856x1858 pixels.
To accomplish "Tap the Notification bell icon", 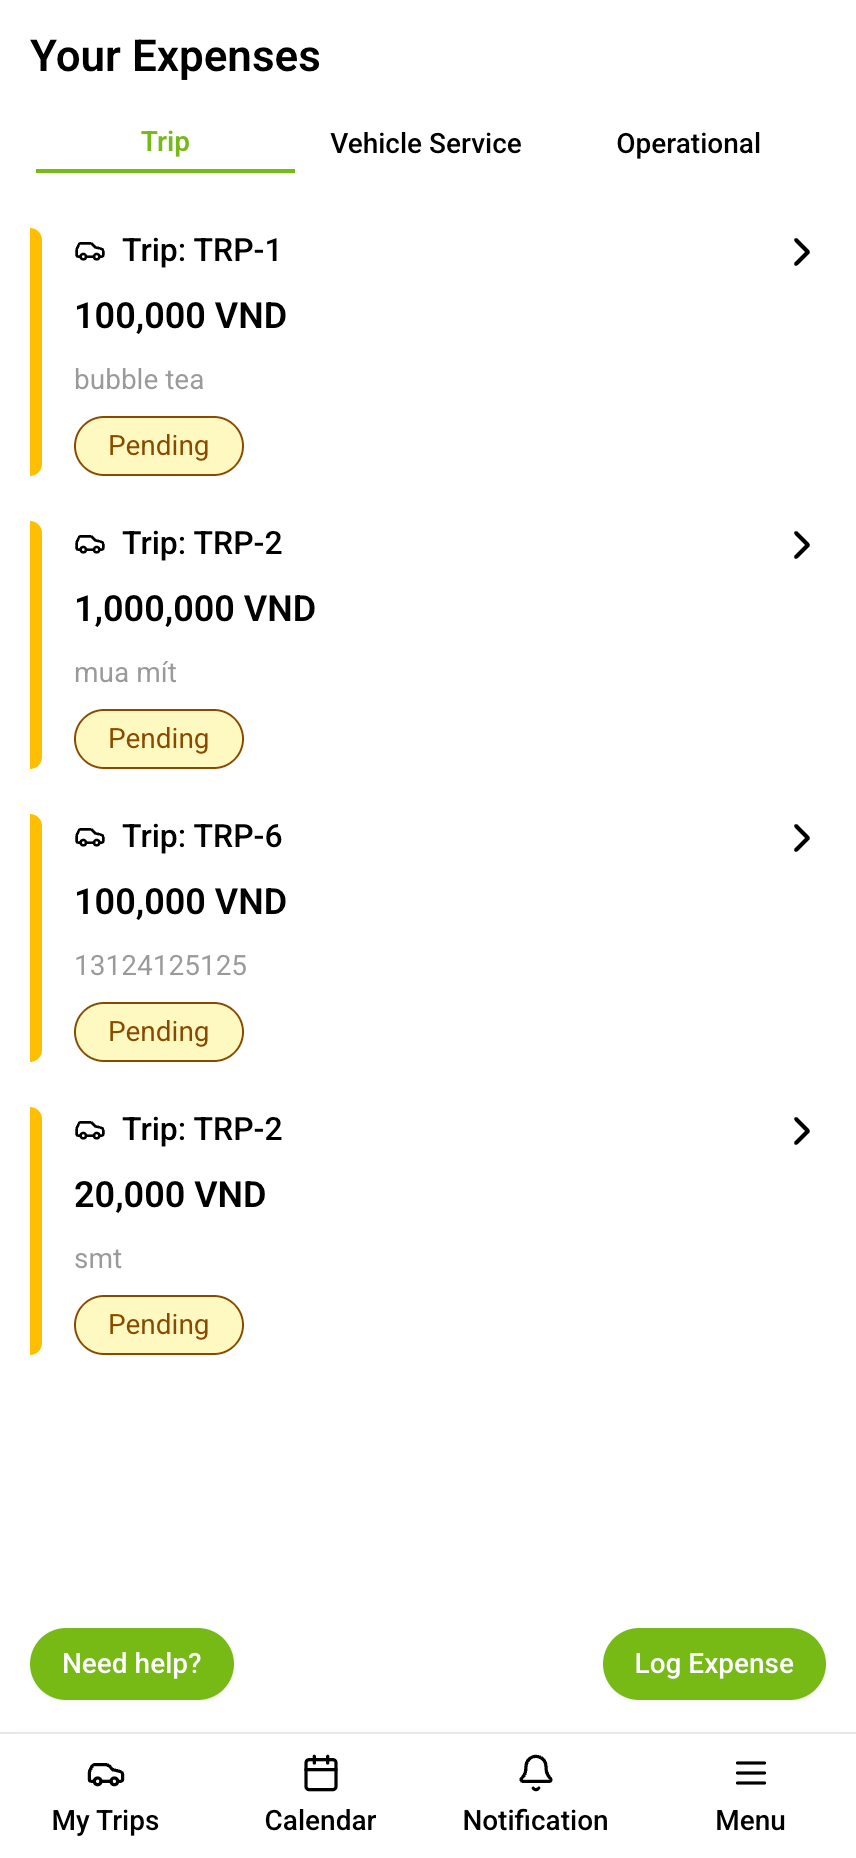I will (535, 1774).
